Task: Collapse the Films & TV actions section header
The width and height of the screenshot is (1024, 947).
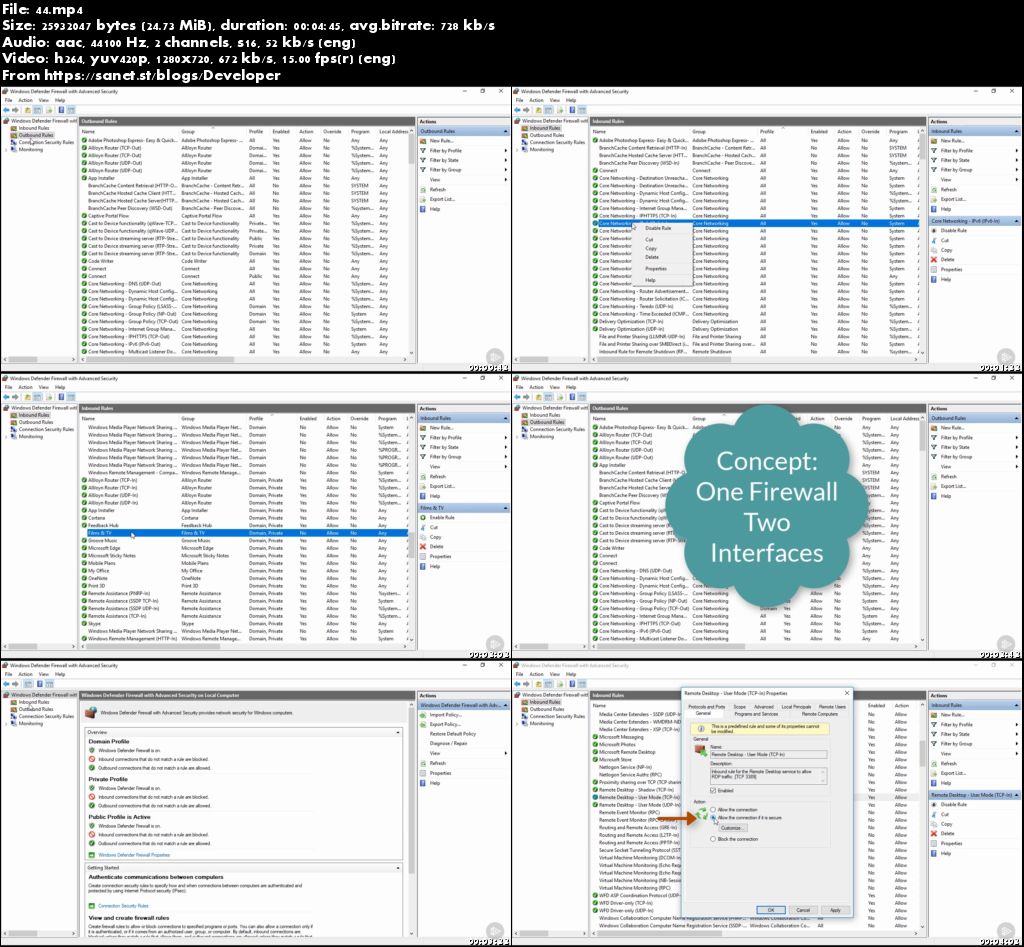Action: 505,507
